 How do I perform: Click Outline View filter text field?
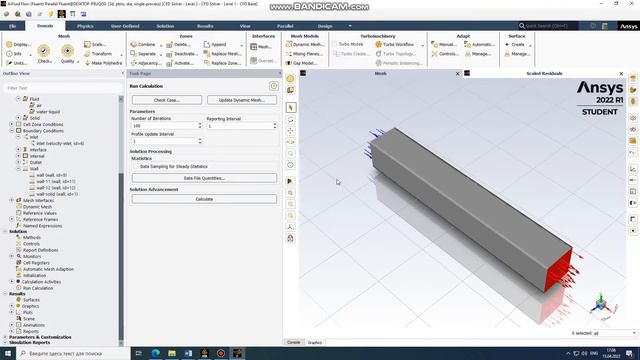62,88
